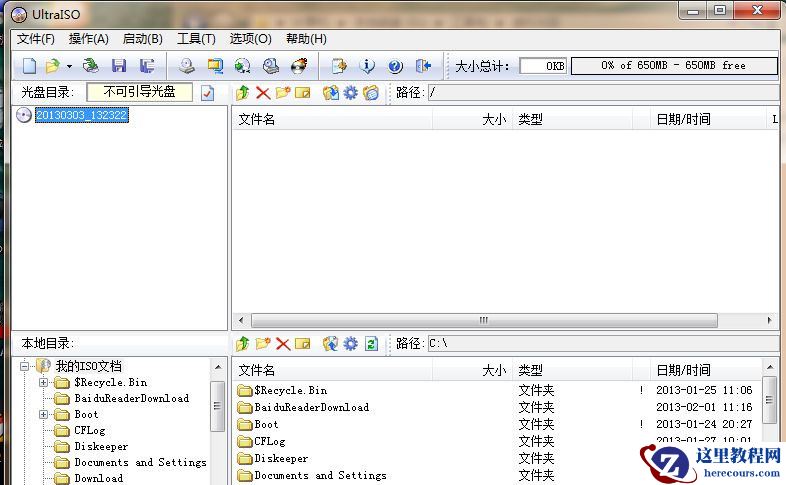Click the Save As toolbar icon
The image size is (786, 485).
(146, 66)
